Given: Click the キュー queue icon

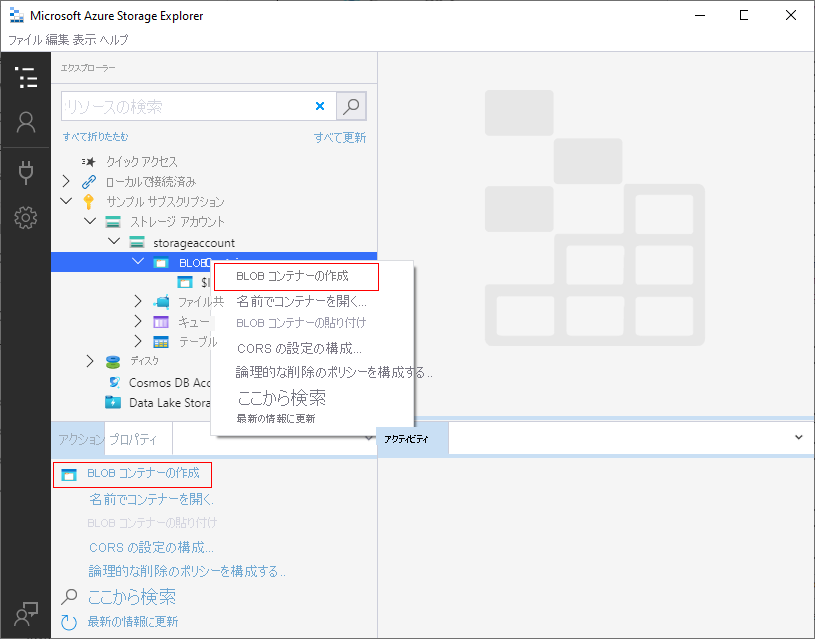Looking at the screenshot, I should 161,322.
